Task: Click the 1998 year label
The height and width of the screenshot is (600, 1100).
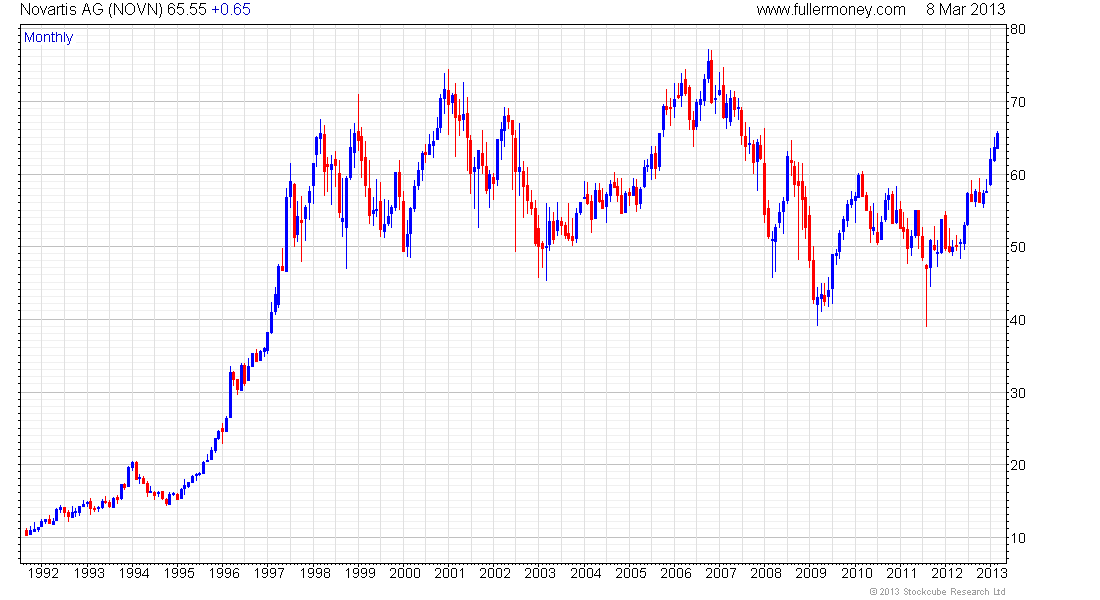Action: [315, 573]
